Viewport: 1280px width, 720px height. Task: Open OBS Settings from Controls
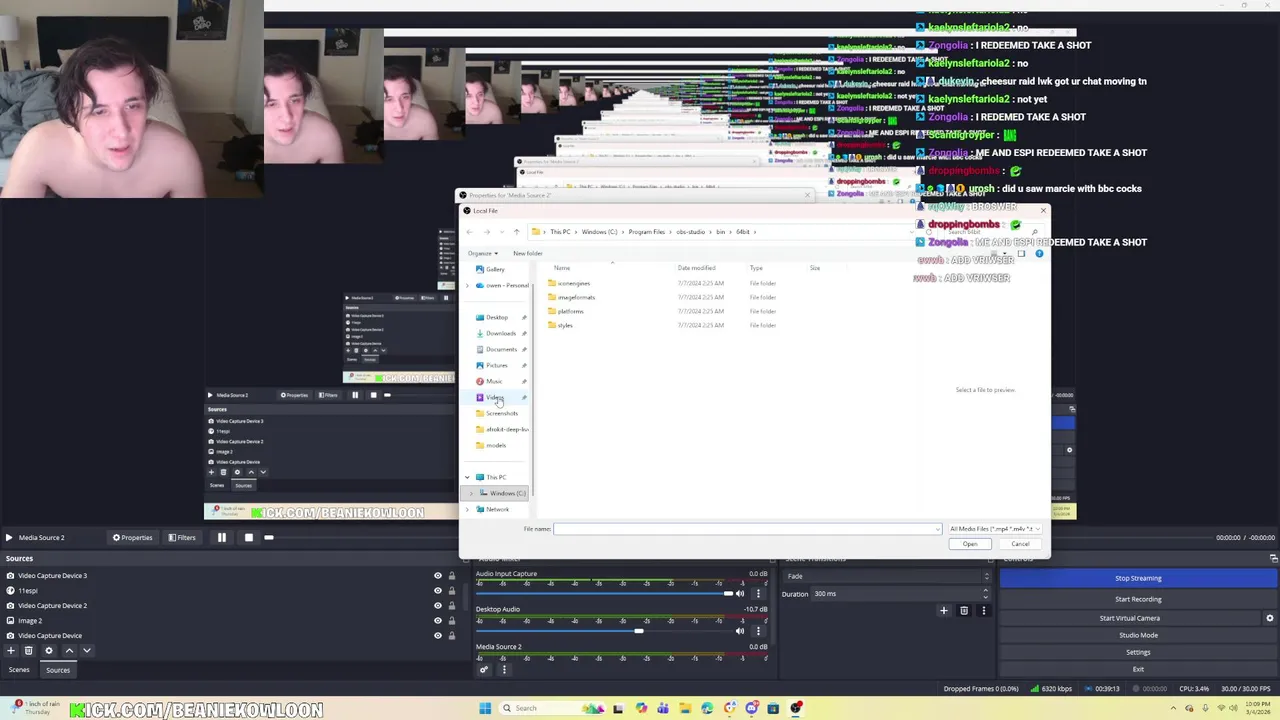(x=1138, y=652)
